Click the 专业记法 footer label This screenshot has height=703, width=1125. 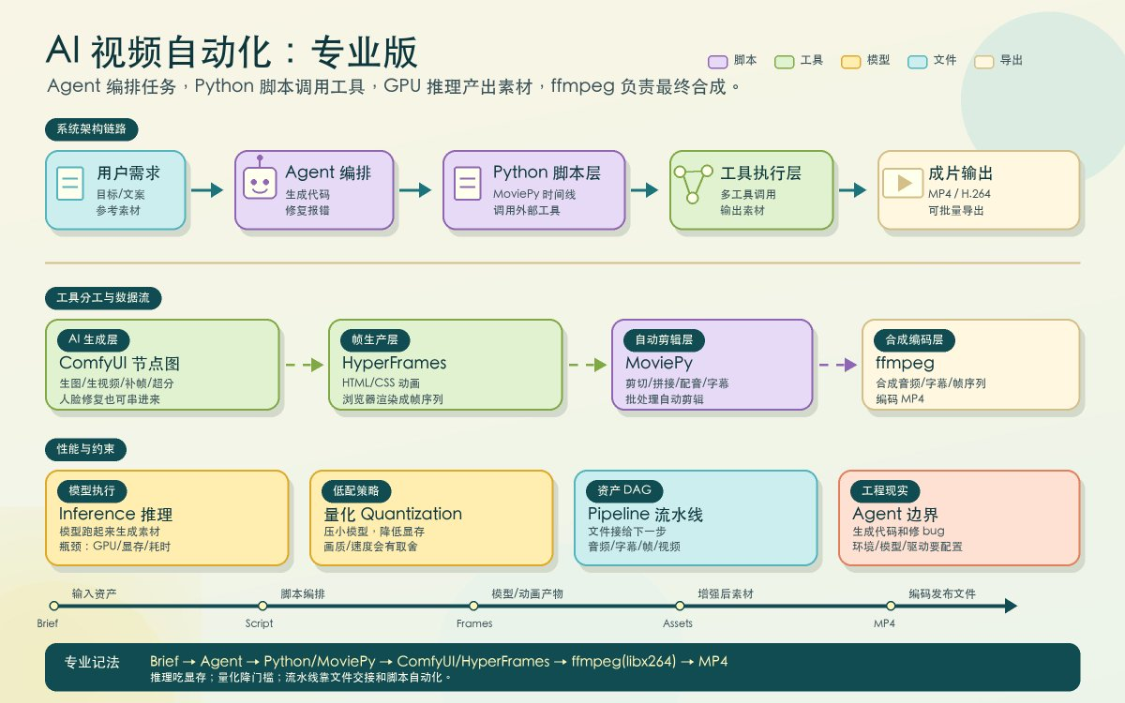pyautogui.click(x=92, y=662)
